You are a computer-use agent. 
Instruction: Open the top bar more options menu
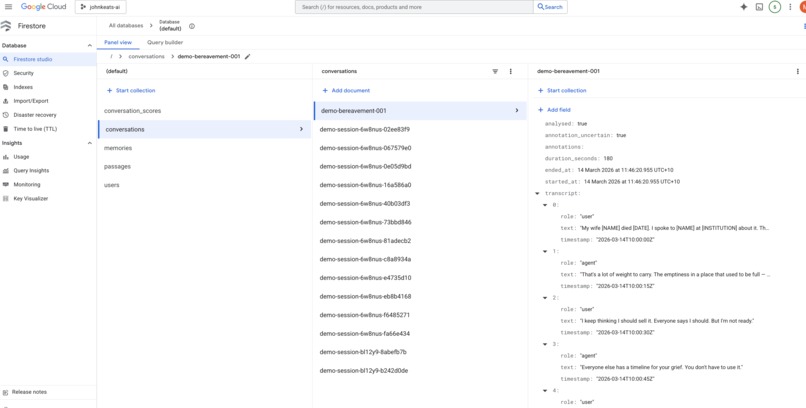(x=790, y=7)
